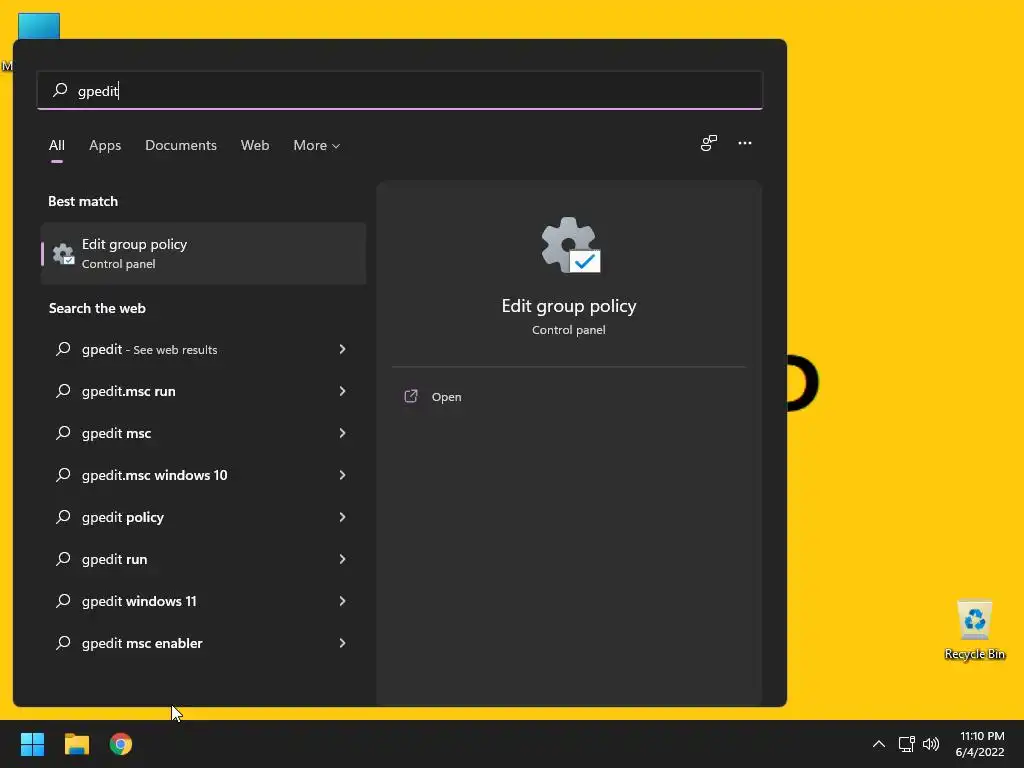
Task: Select the 'gpedit windows 11' suggestion
Action: click(204, 601)
